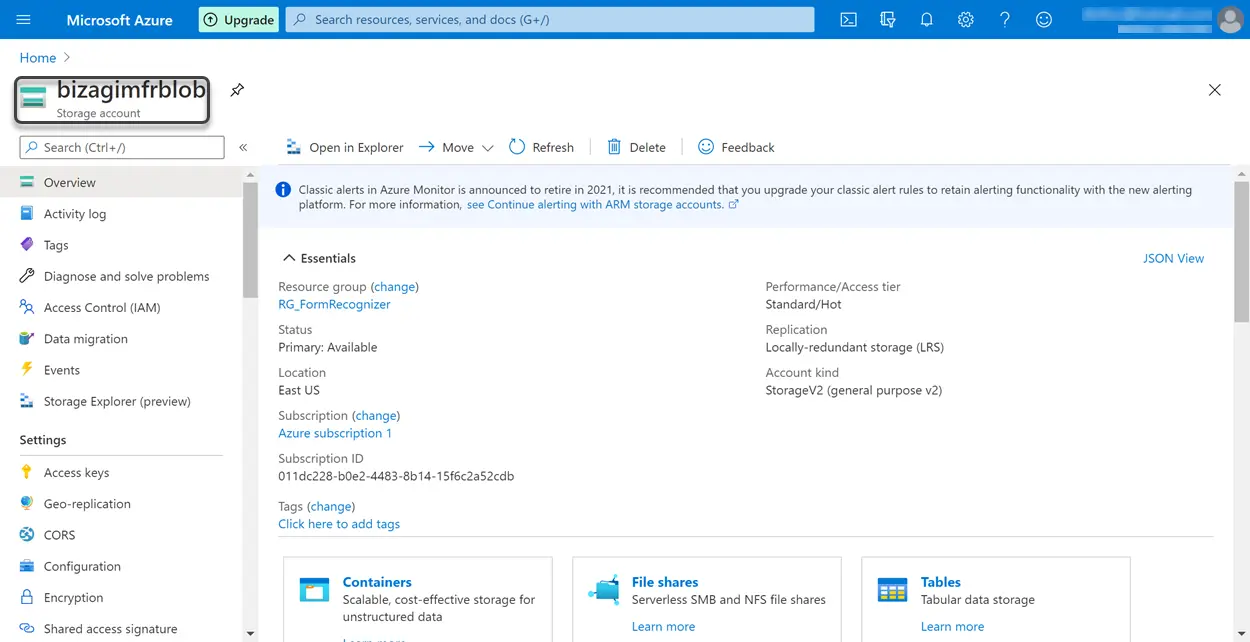Click the Encryption lock icon
This screenshot has height=642, width=1250.
tap(27, 598)
